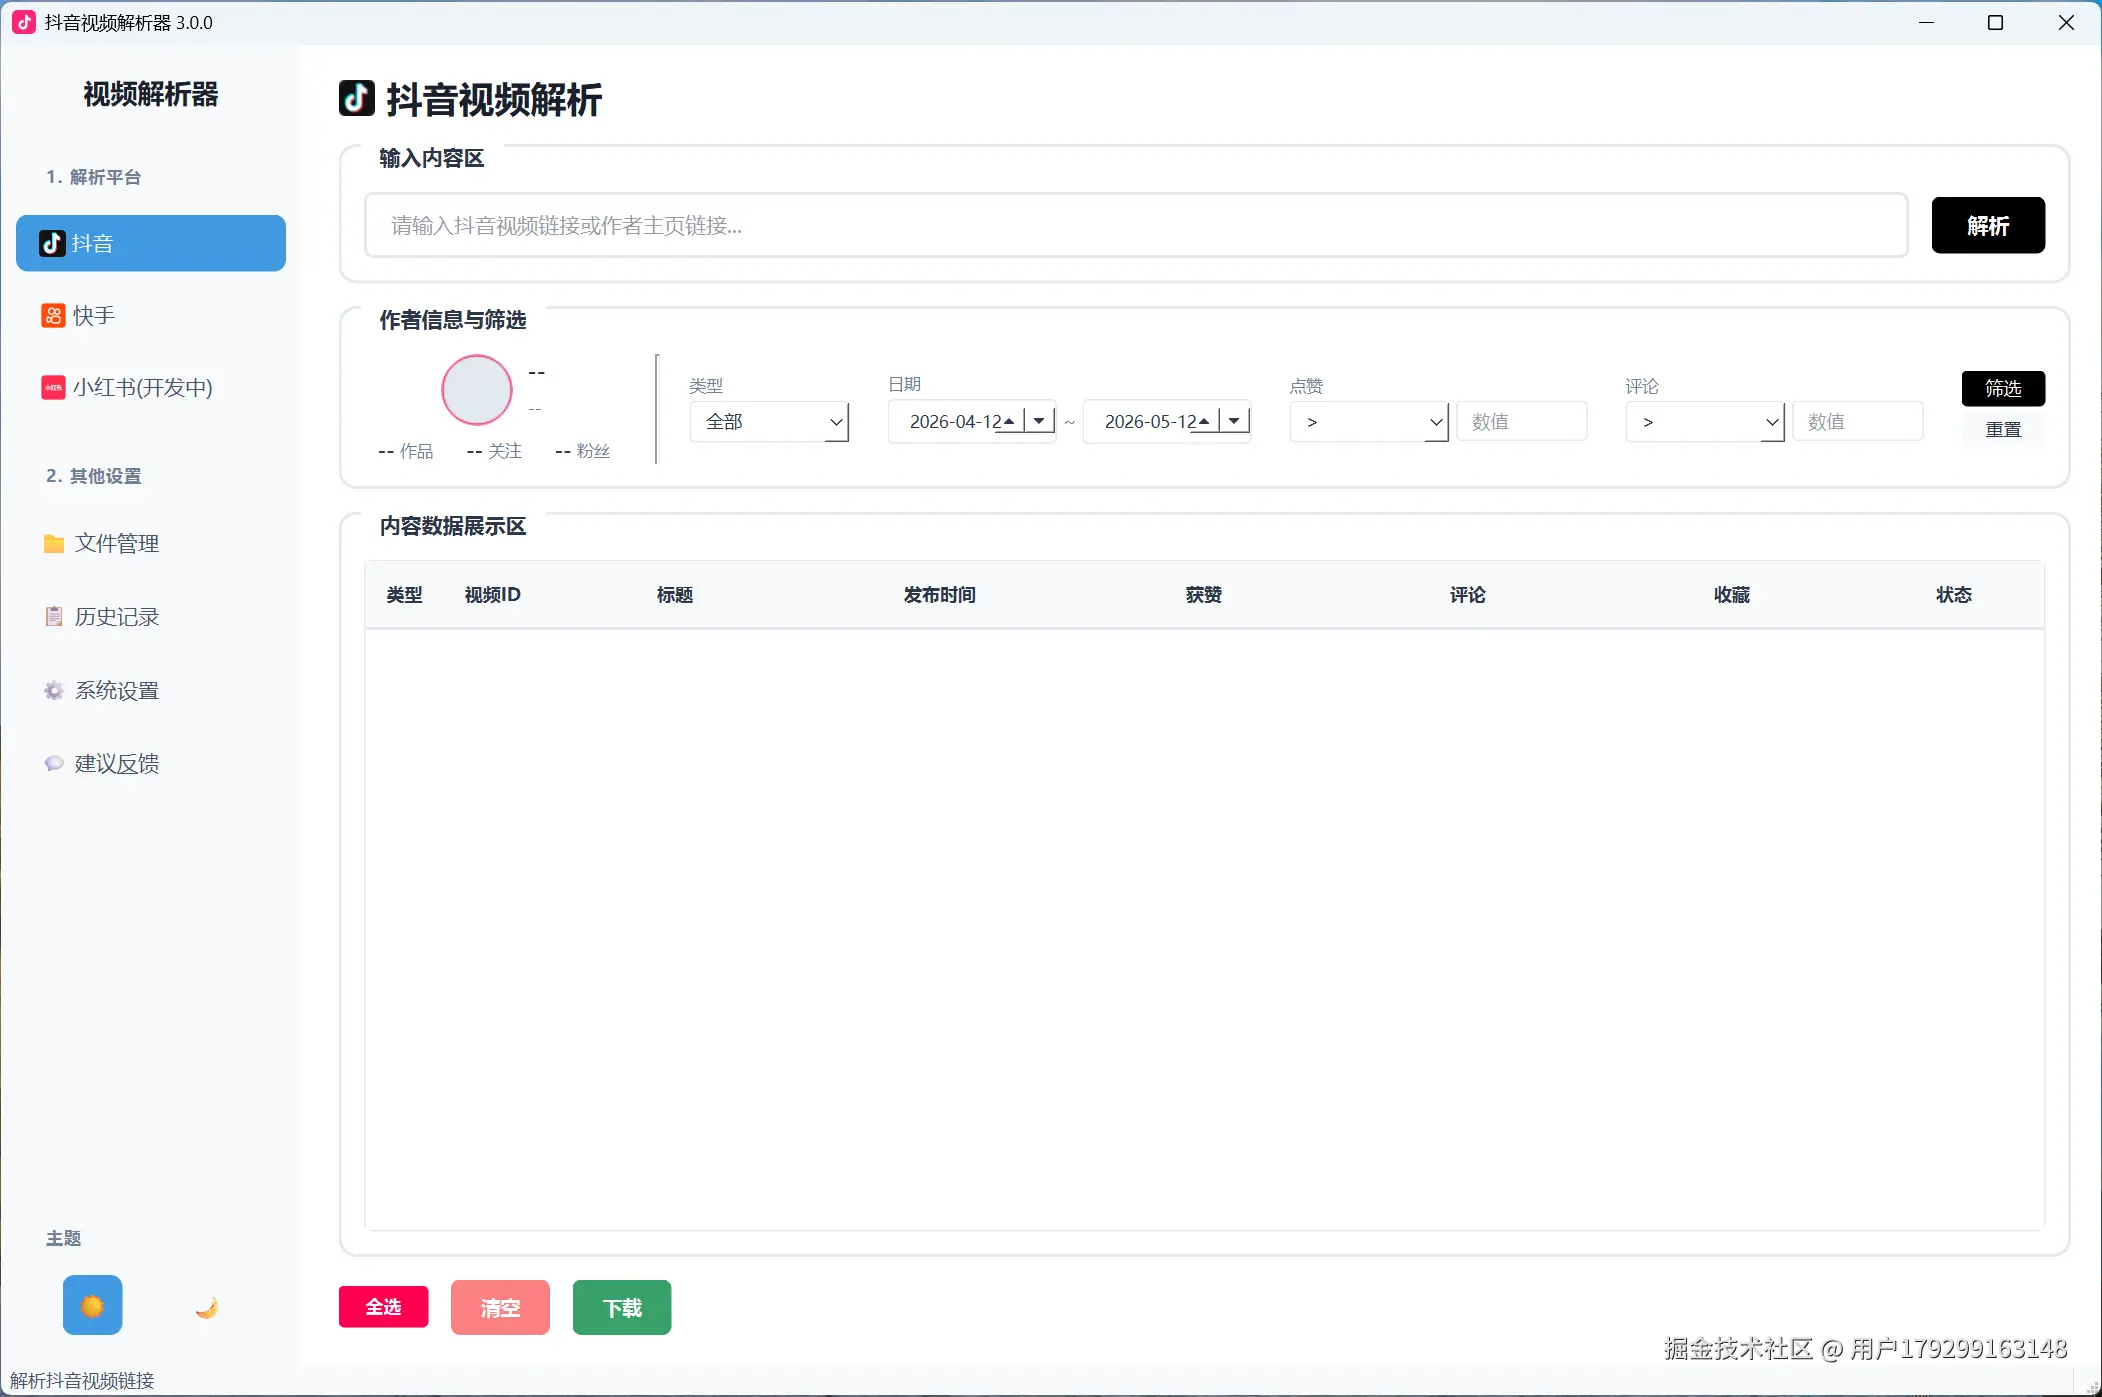Focus the Douyin link input box
The width and height of the screenshot is (2102, 1397).
coord(1136,225)
